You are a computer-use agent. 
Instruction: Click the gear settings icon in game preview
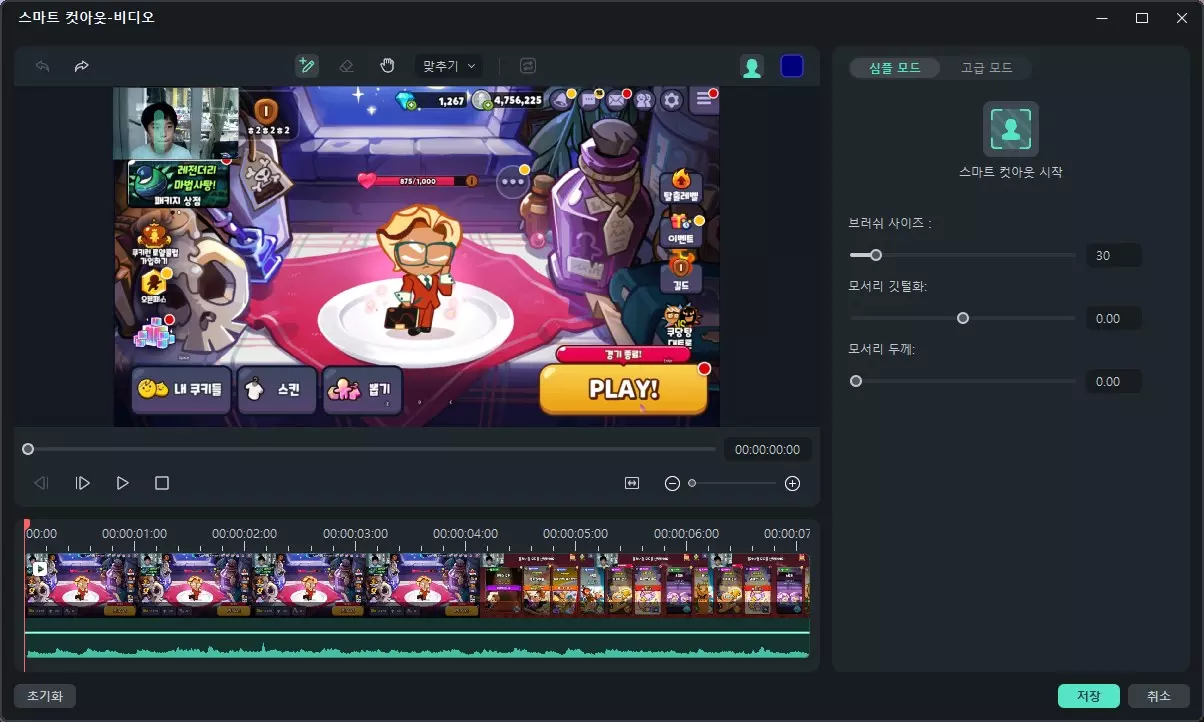point(672,99)
